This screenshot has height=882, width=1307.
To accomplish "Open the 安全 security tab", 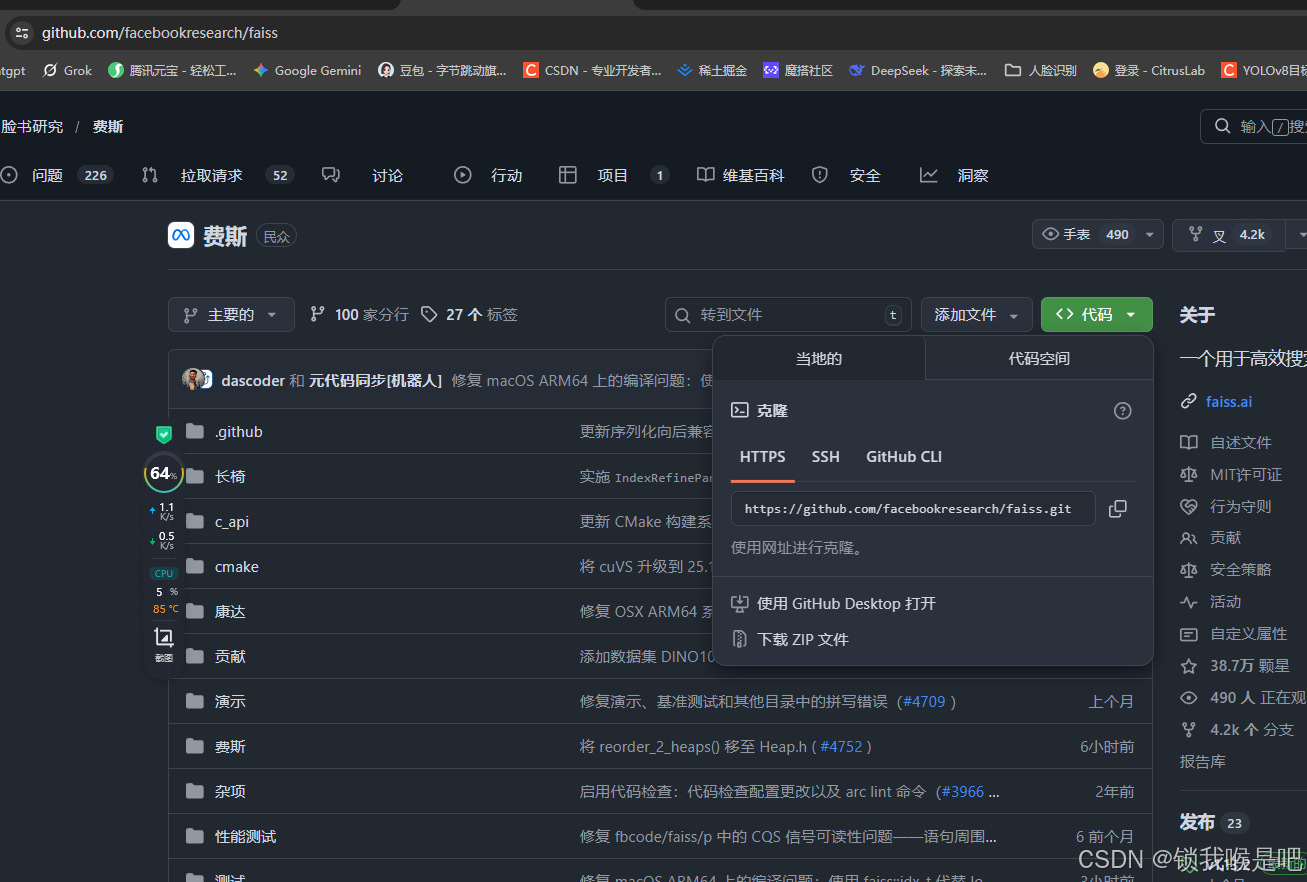I will [x=846, y=176].
